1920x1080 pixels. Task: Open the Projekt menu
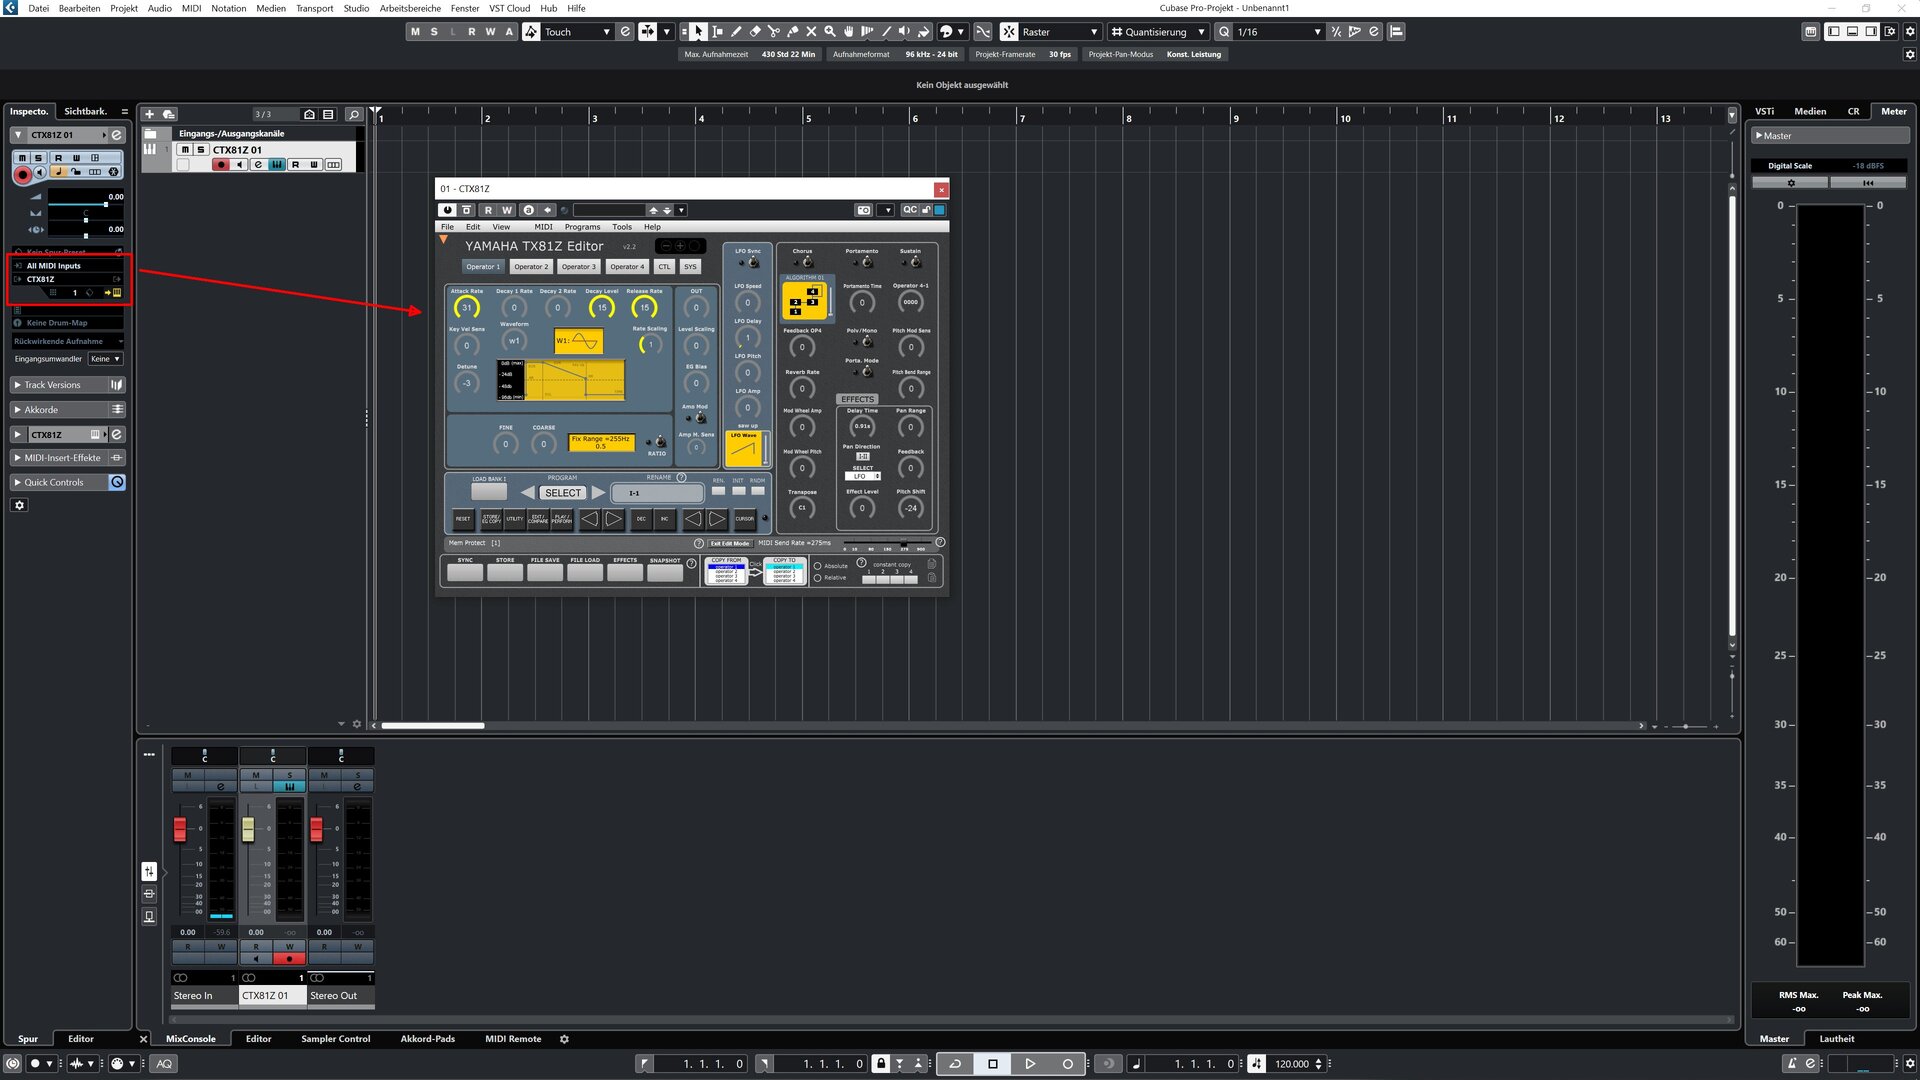click(124, 8)
